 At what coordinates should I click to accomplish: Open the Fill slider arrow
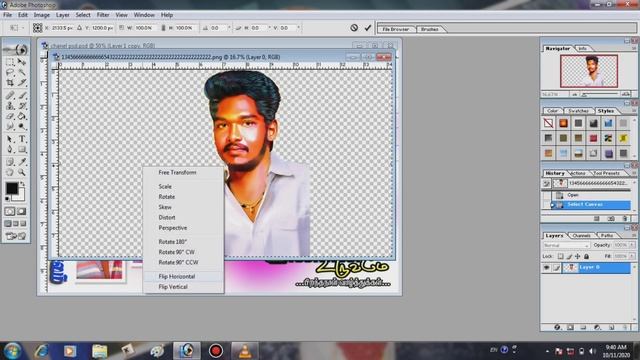pos(632,256)
